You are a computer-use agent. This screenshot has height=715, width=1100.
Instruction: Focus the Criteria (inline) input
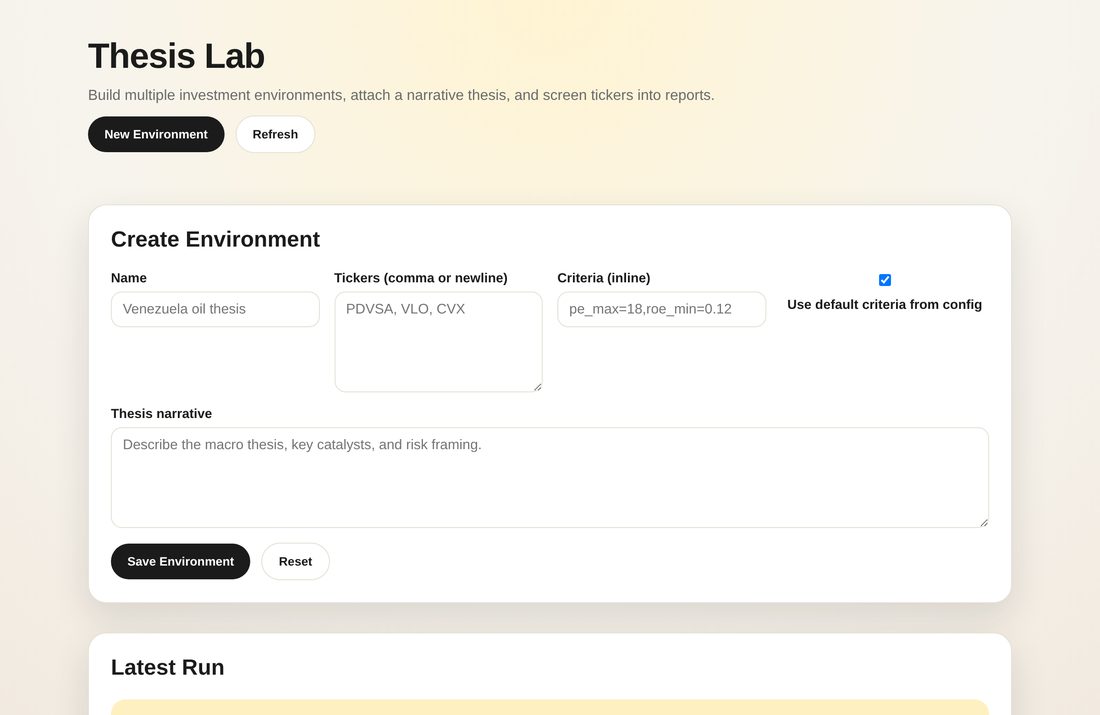click(662, 309)
